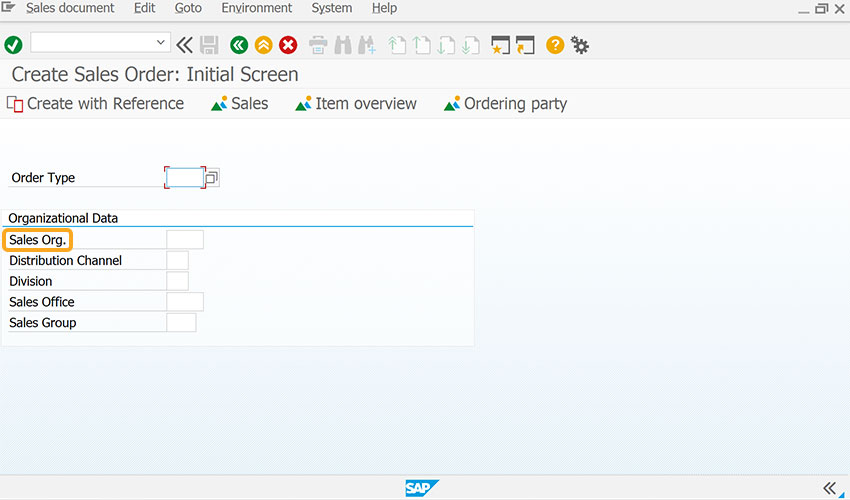Open the Customize layout gear icon
Image resolution: width=850 pixels, height=500 pixels.
[x=580, y=45]
